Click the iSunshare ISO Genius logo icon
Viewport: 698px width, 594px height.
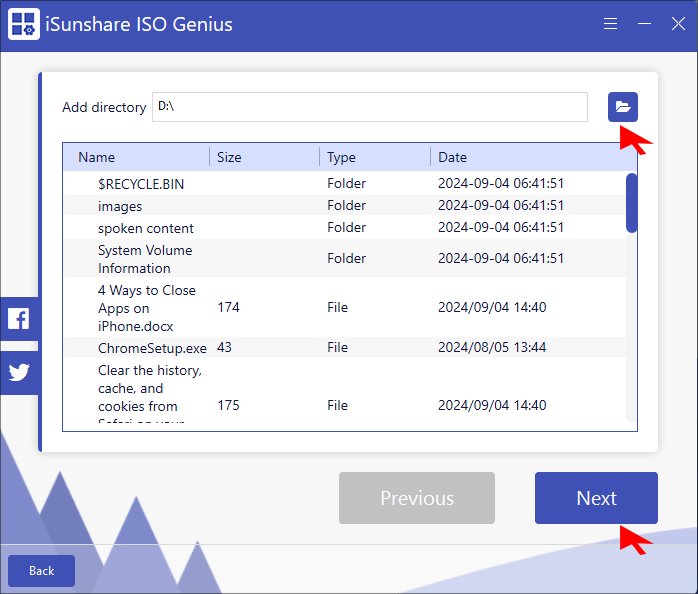pyautogui.click(x=24, y=25)
